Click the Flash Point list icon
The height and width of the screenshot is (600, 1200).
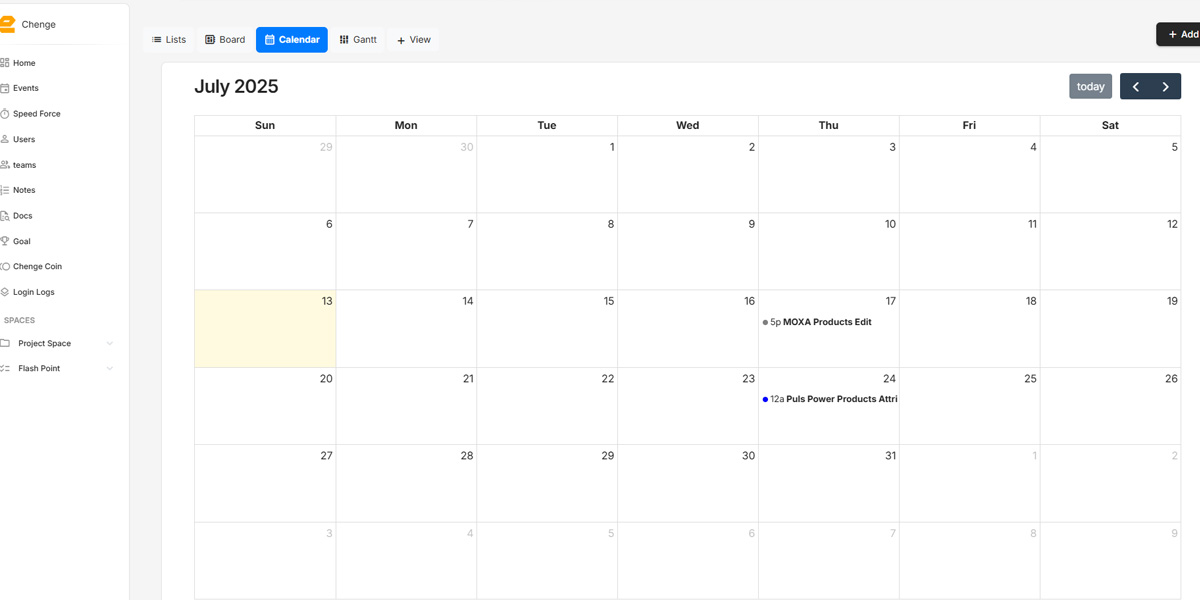[5, 368]
